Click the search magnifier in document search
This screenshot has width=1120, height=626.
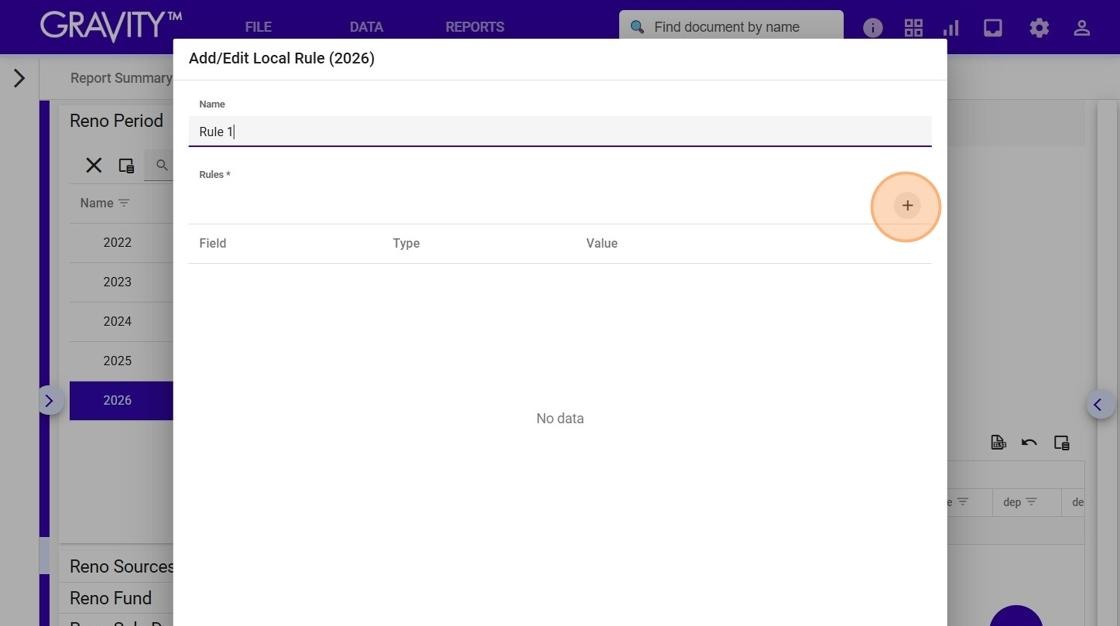click(x=636, y=27)
